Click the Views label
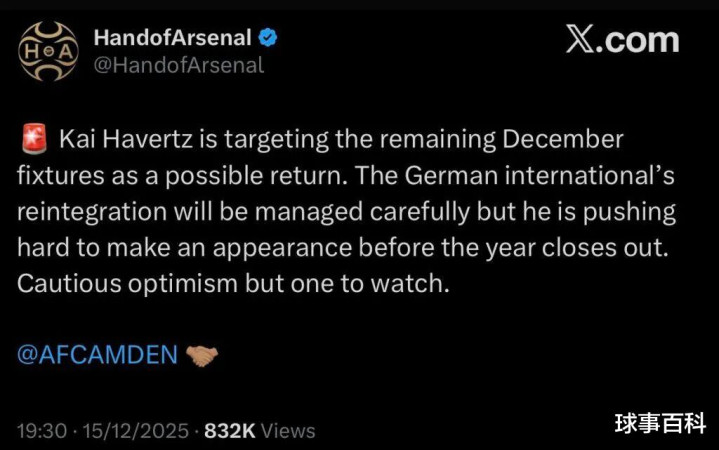719x450 pixels. click(x=288, y=431)
